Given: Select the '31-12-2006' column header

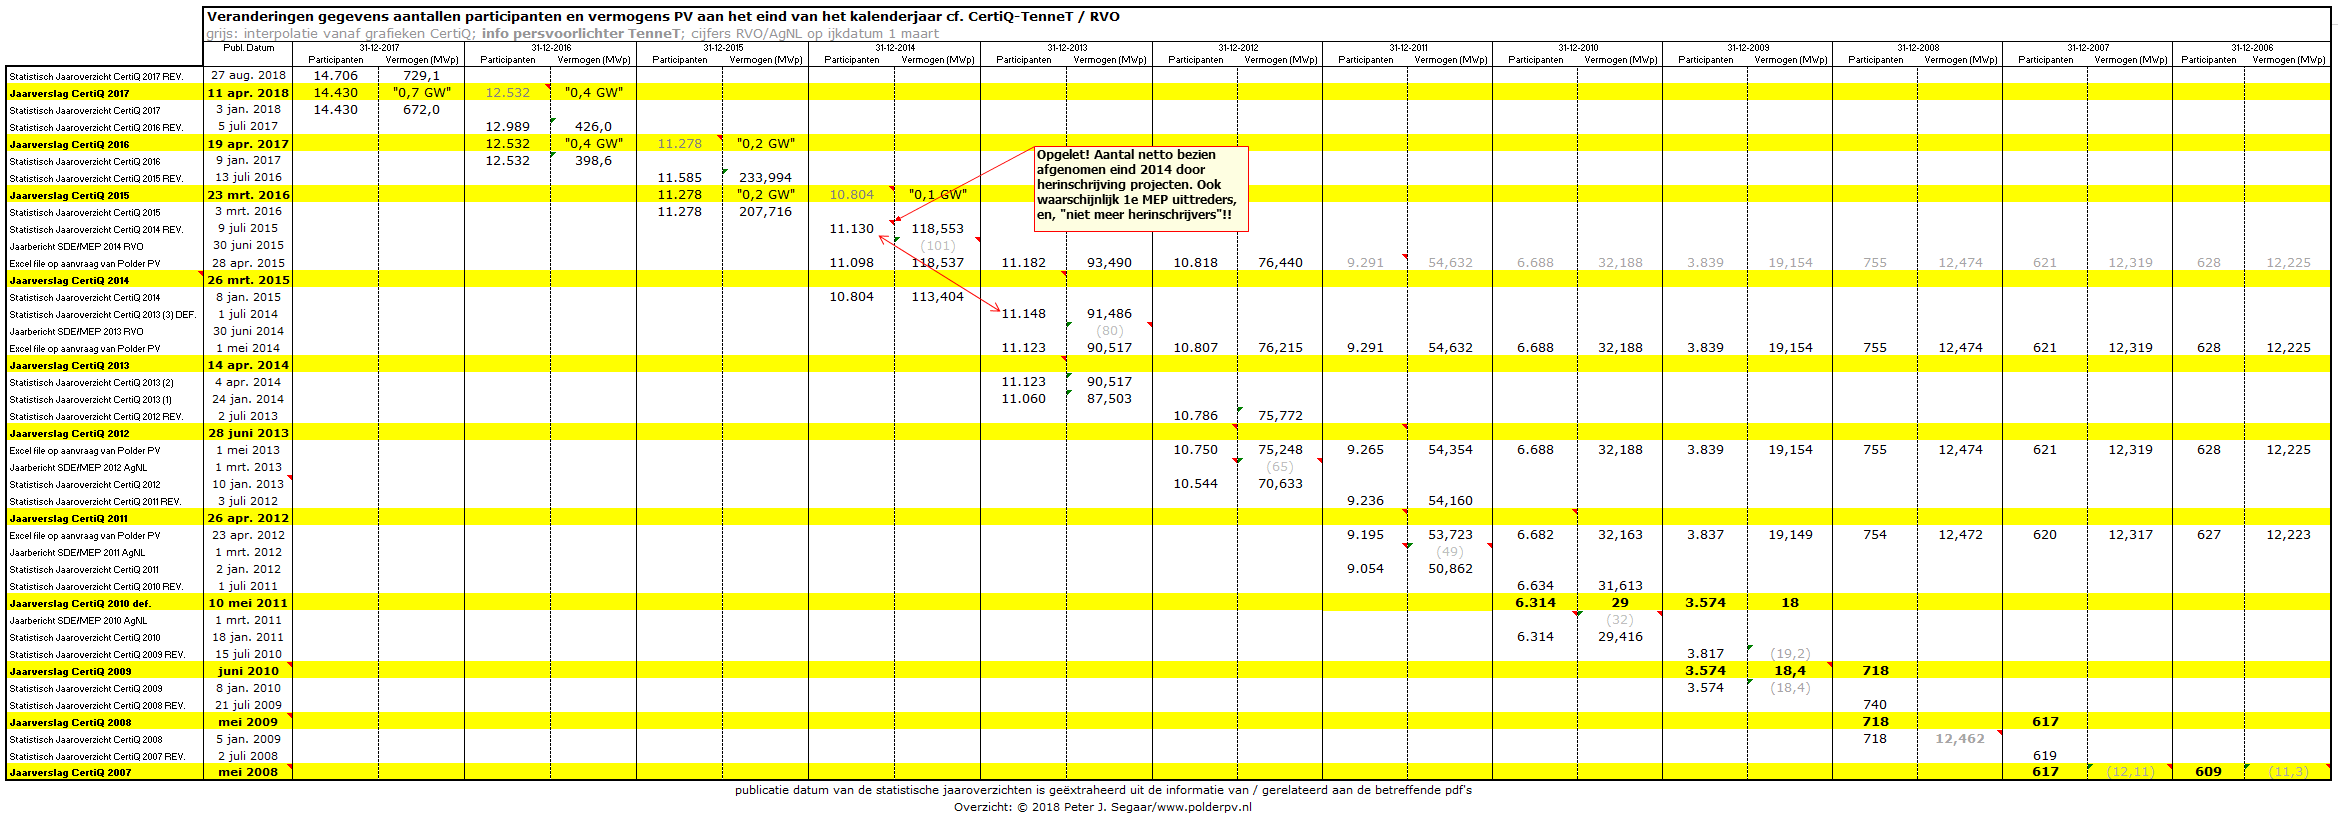Looking at the screenshot, I should pos(2252,48).
